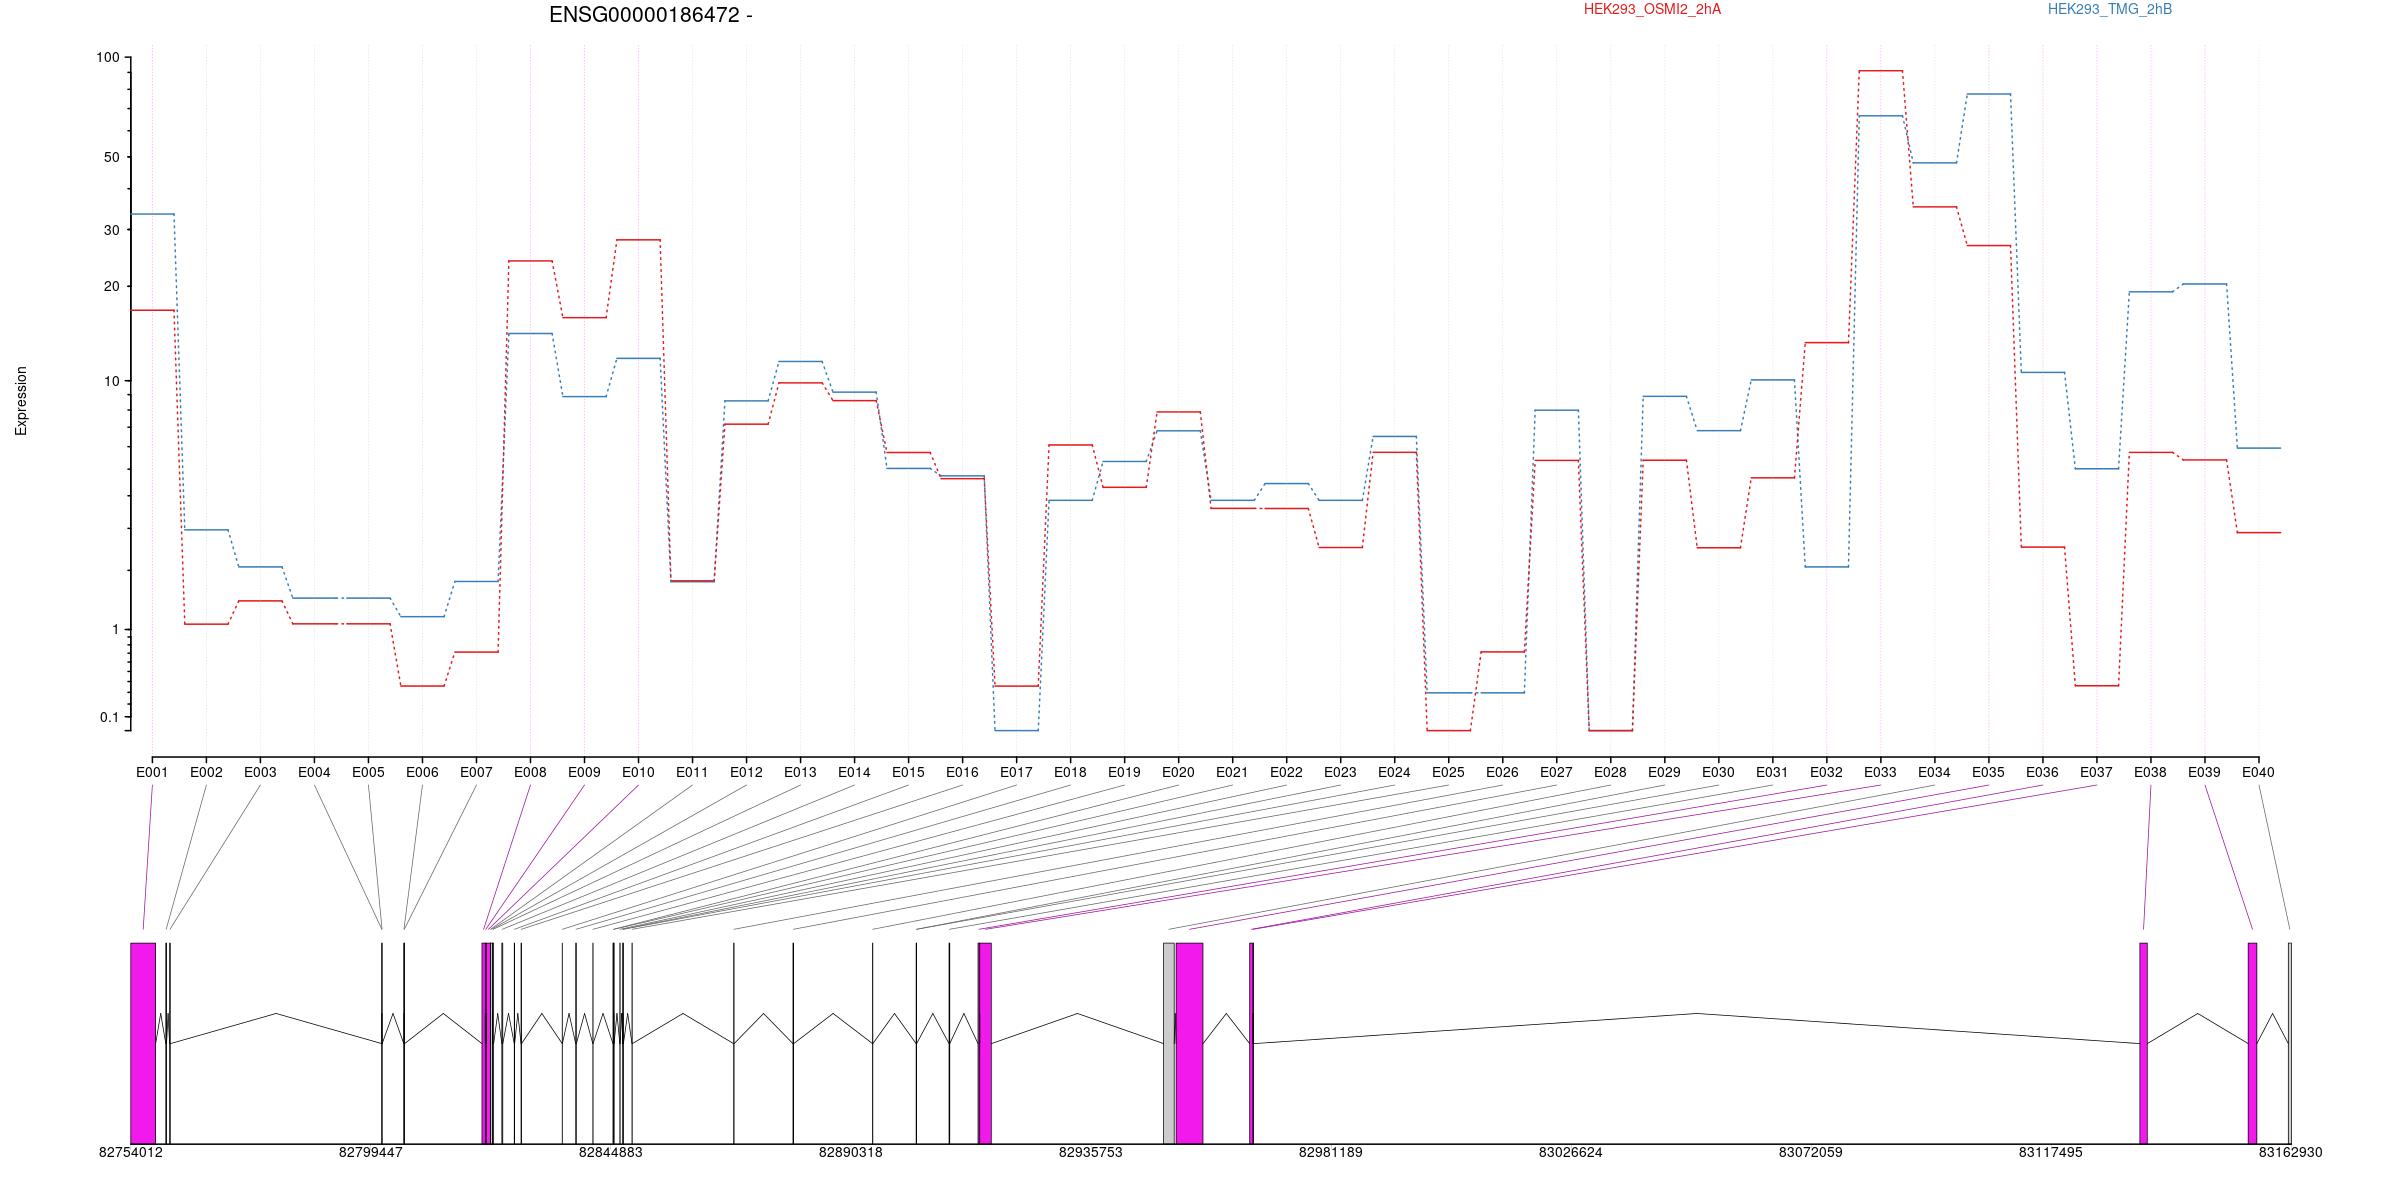The width and height of the screenshot is (2400, 1200).
Task: Click exon label E013
Action: (800, 772)
